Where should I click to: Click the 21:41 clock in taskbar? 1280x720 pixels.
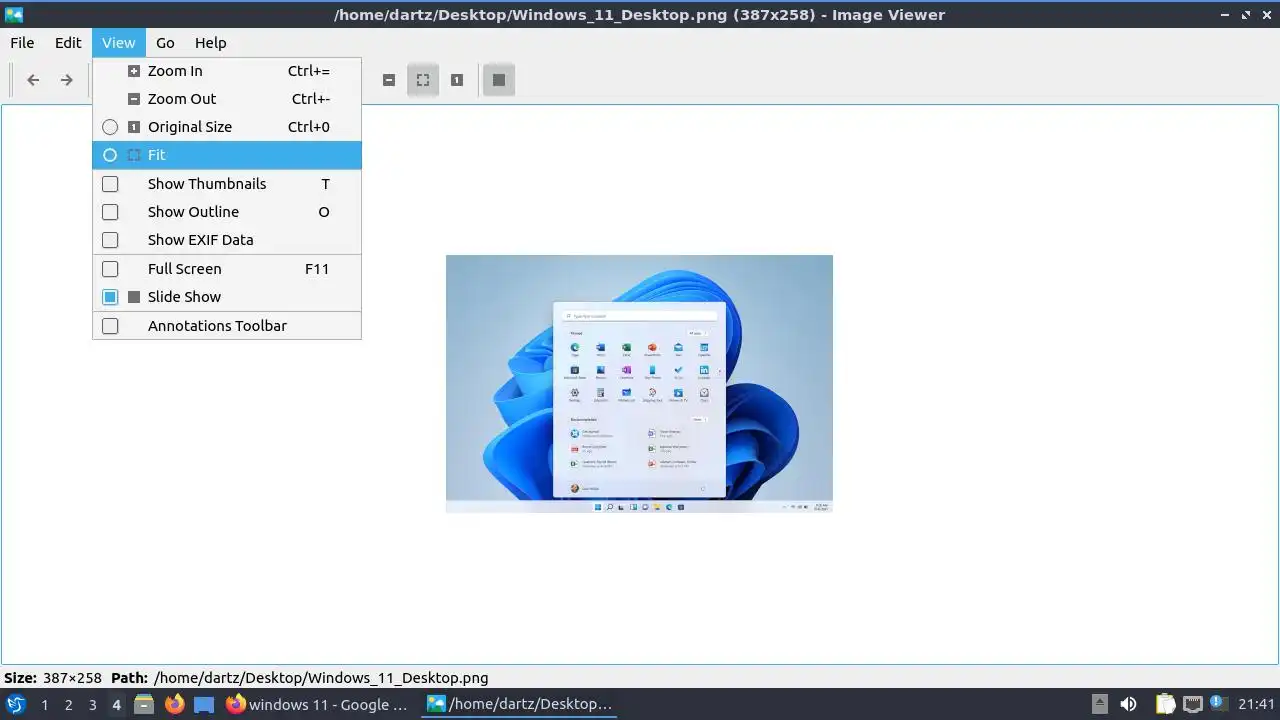(1256, 704)
